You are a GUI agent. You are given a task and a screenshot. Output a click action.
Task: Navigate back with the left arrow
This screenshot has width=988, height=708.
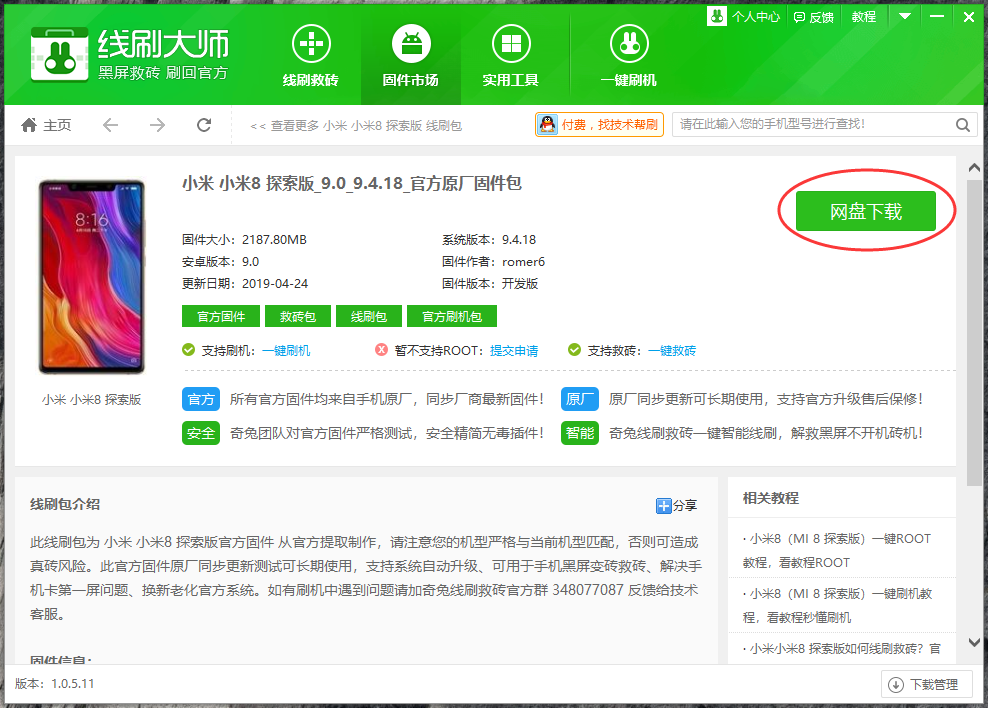(110, 125)
